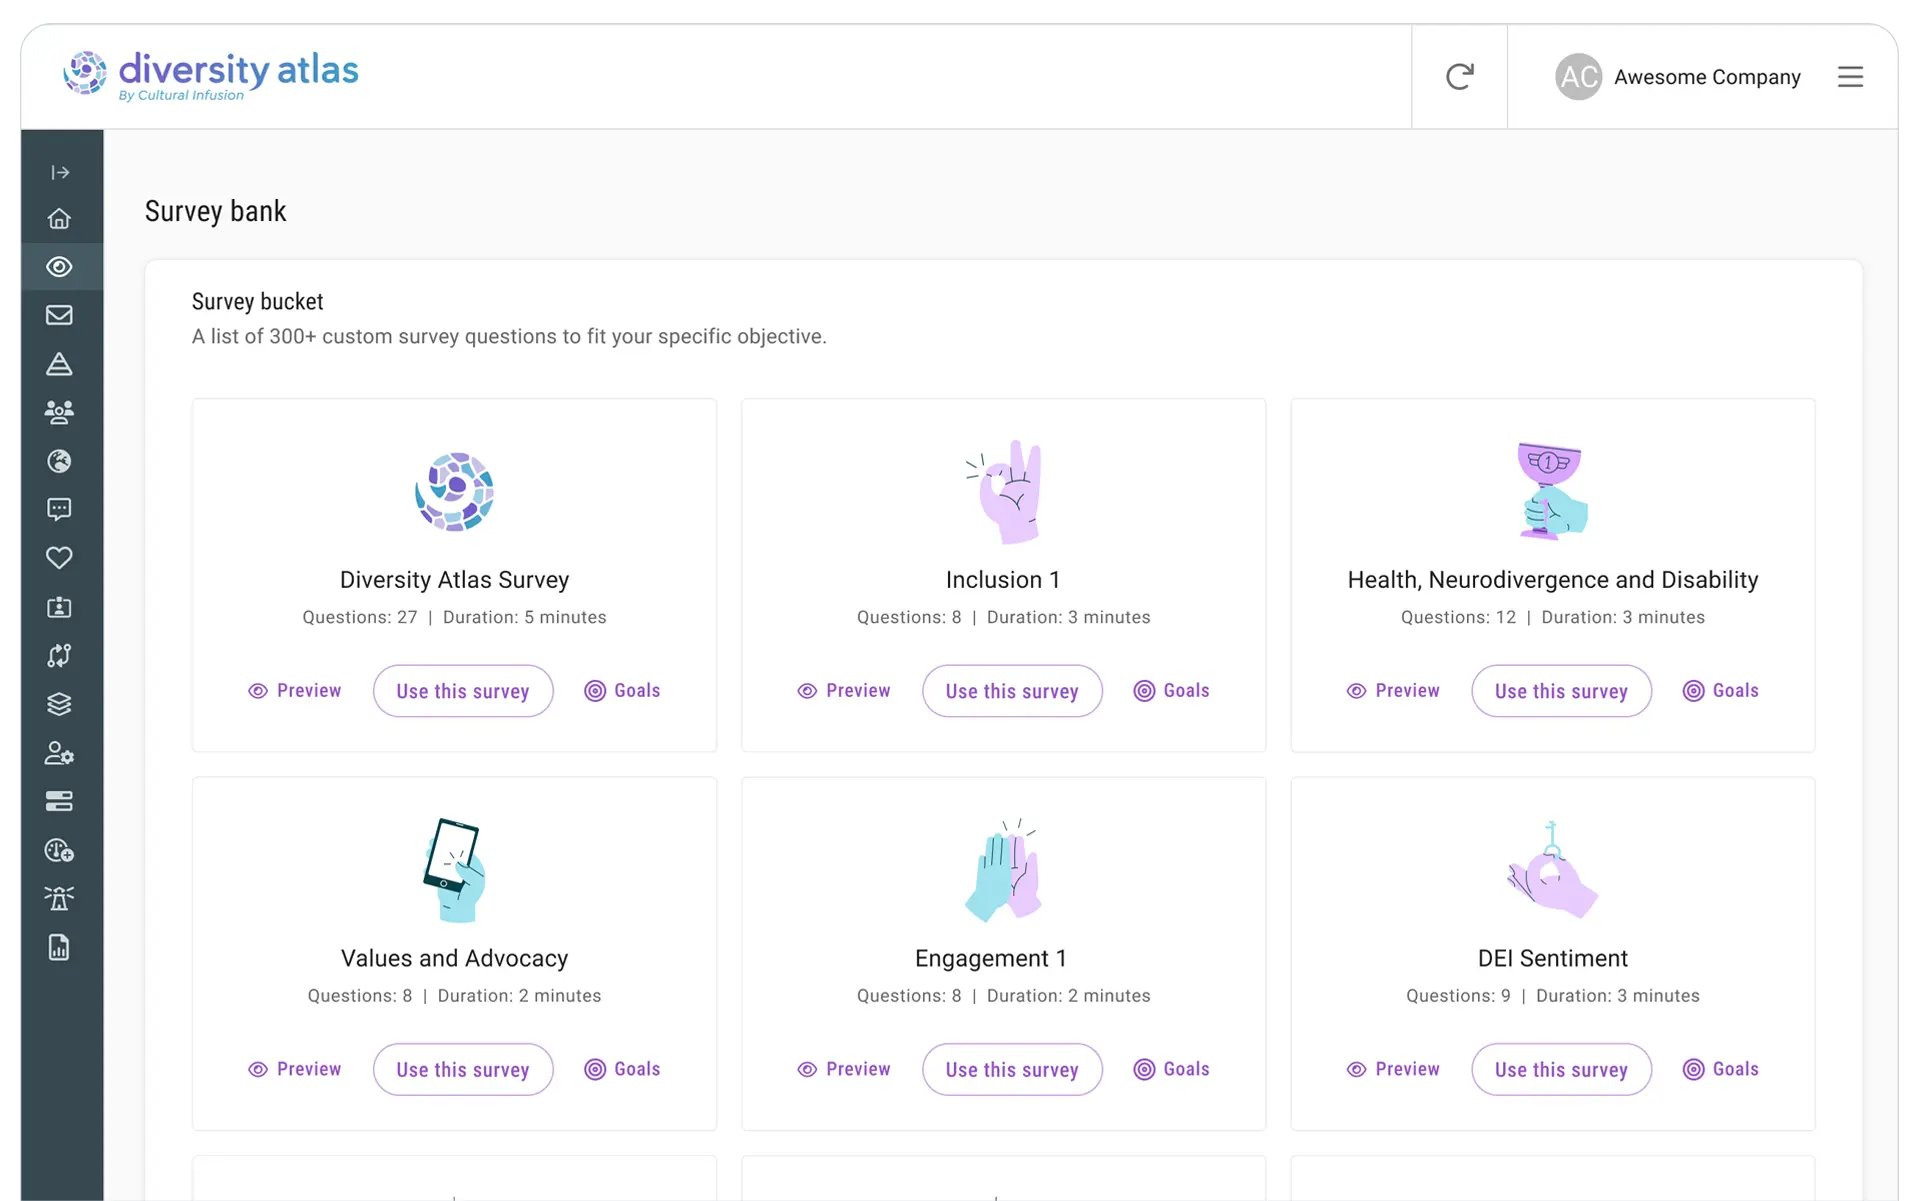Click the 'Engagement 1' card title
Image resolution: width=1920 pixels, height=1201 pixels.
(991, 958)
